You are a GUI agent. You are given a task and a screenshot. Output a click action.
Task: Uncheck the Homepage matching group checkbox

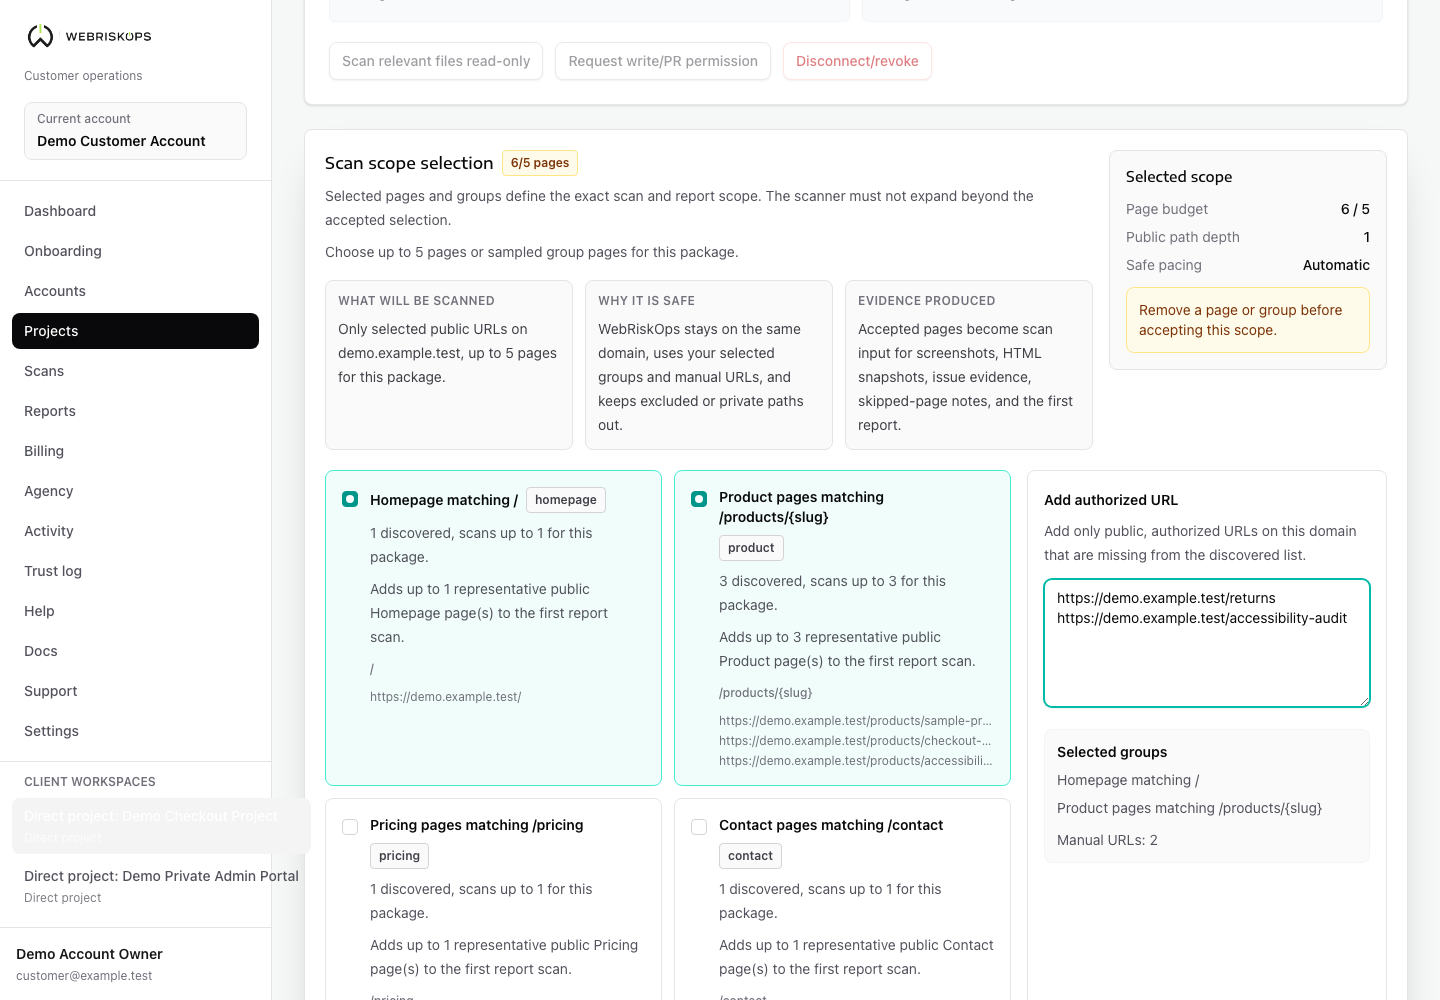pos(350,499)
